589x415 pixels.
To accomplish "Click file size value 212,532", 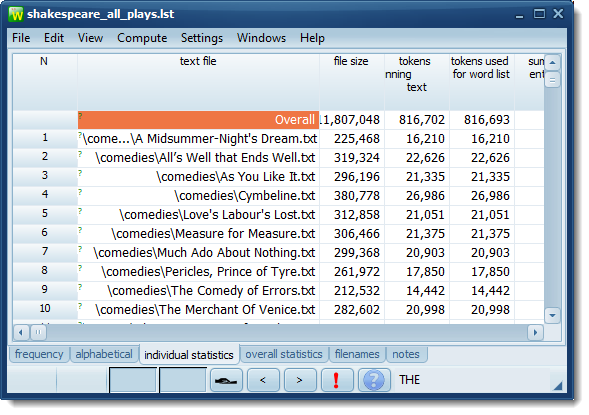I will (x=352, y=291).
